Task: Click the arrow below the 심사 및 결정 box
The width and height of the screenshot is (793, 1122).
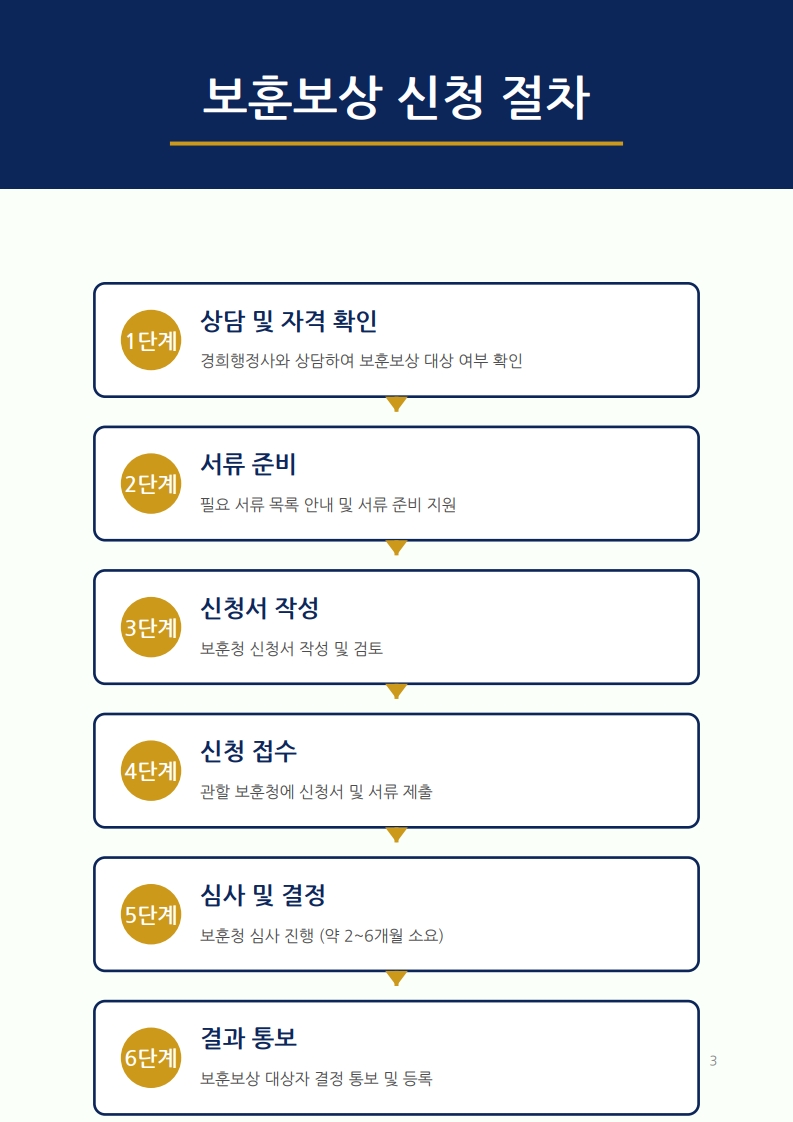Action: pos(396,978)
